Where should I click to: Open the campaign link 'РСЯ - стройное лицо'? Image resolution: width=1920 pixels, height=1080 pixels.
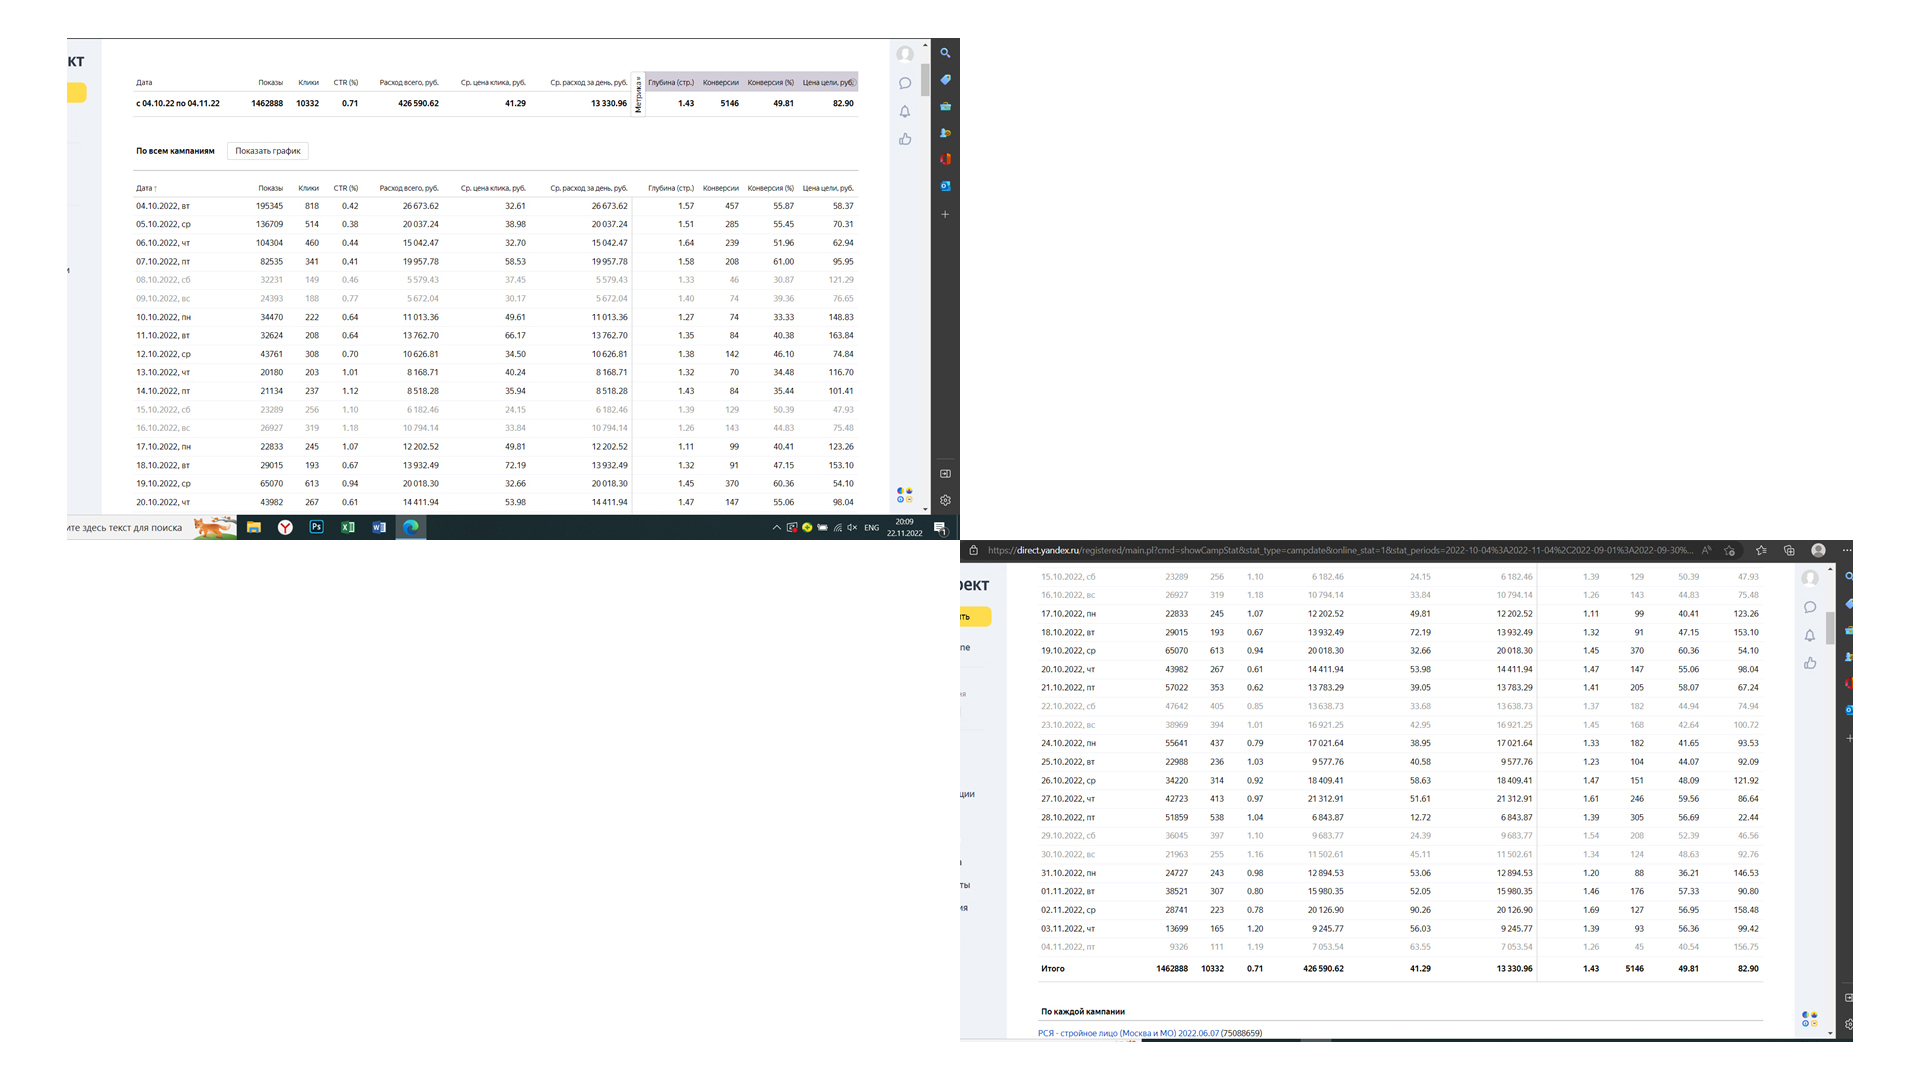point(1127,1033)
